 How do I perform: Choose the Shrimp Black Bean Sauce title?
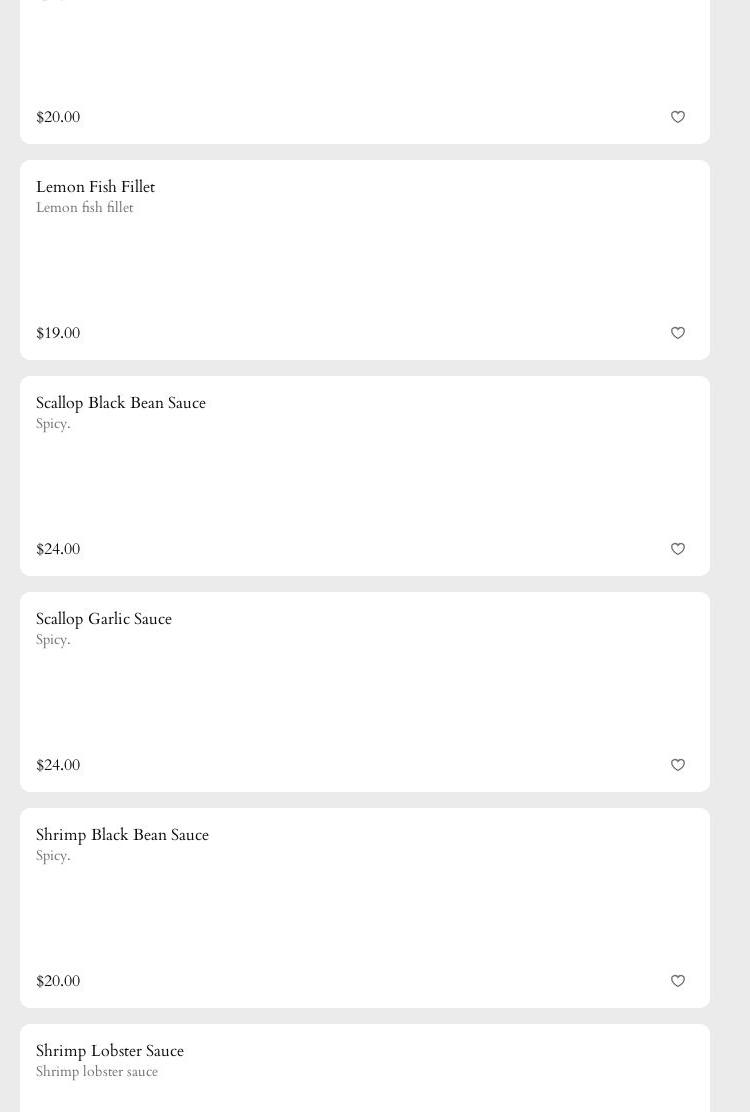click(122, 835)
